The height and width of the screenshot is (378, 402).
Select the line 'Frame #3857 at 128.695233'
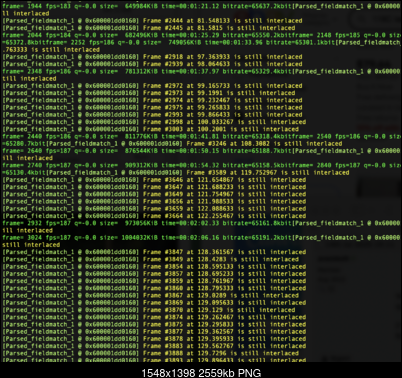pyautogui.click(x=154, y=274)
